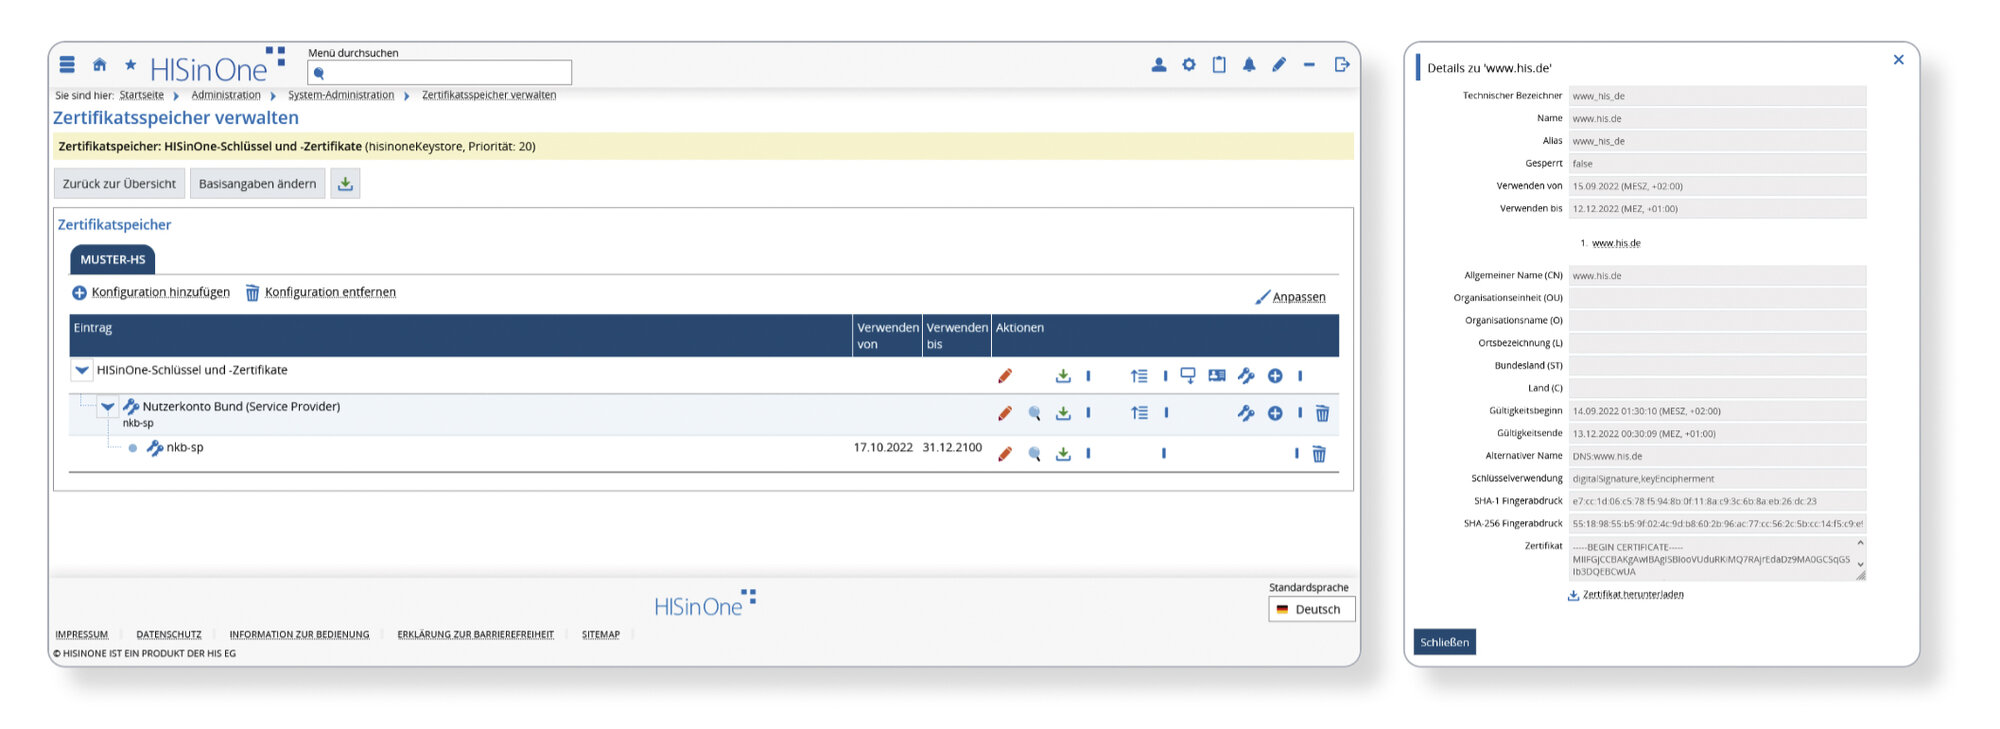Open Administration in the breadcrumb
Viewport: 2000px width, 729px height.
coord(225,95)
